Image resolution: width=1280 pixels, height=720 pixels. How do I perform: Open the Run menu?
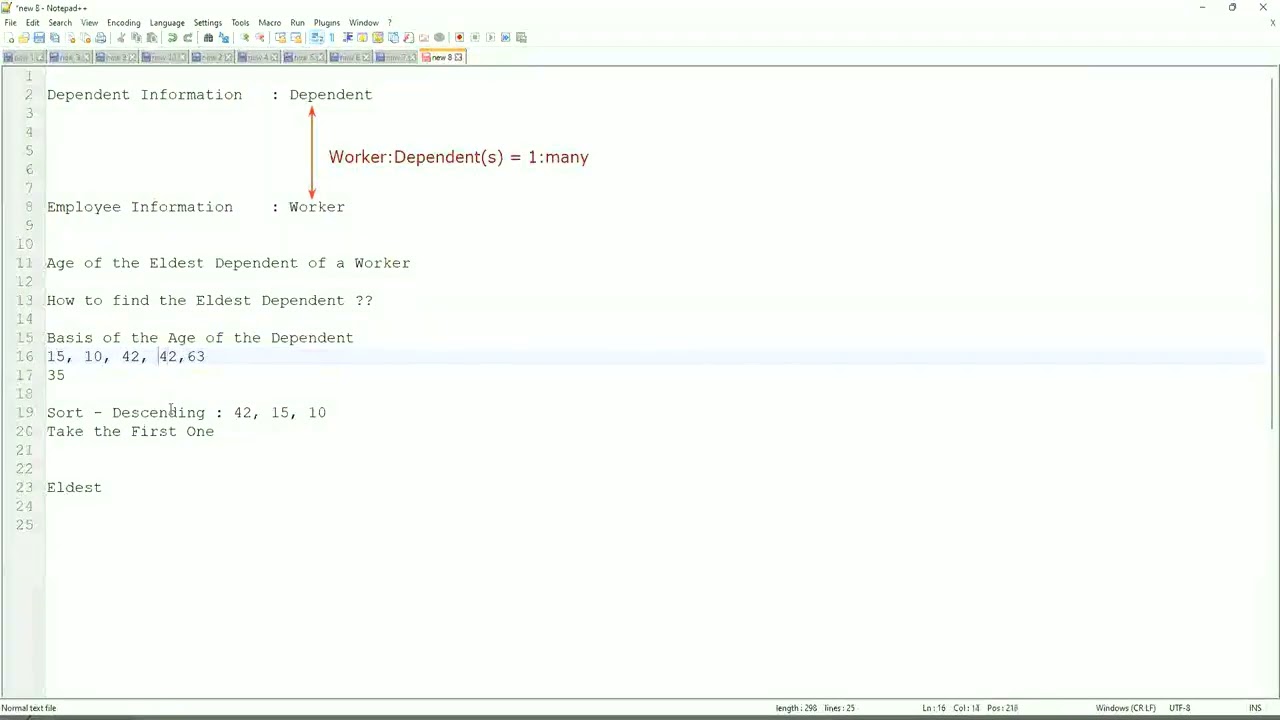pyautogui.click(x=297, y=22)
